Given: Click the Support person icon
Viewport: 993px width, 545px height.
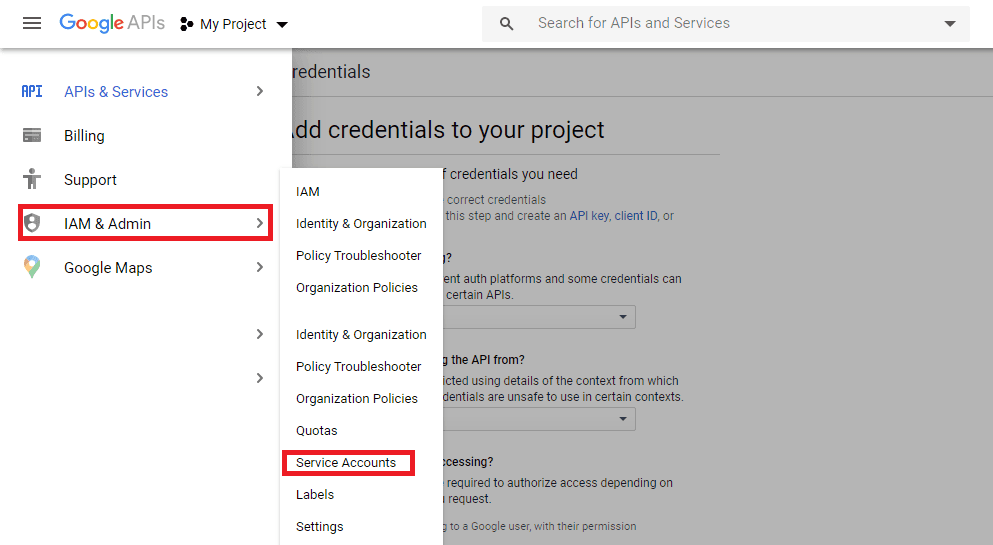Looking at the screenshot, I should [x=32, y=179].
